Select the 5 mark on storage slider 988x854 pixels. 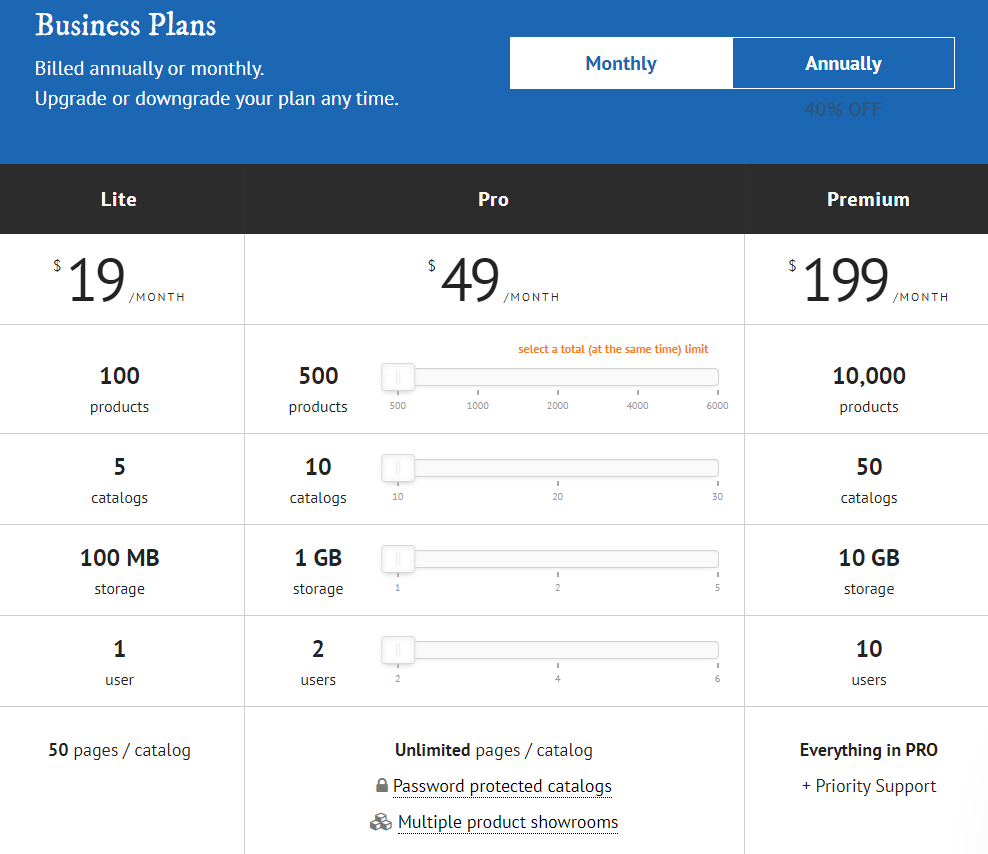[716, 588]
